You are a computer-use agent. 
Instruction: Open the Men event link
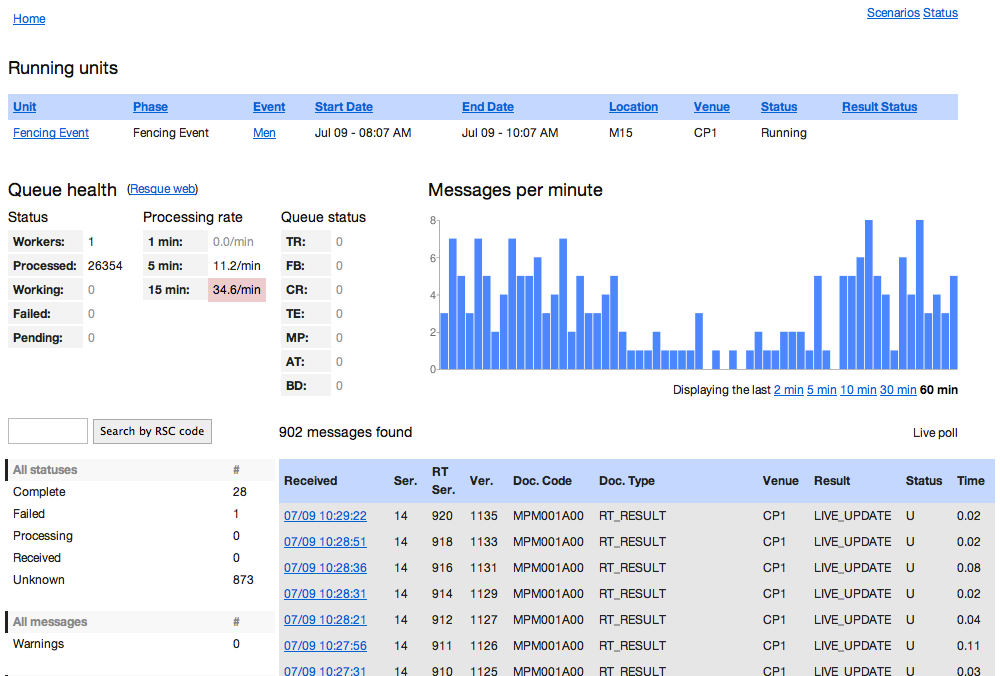(x=264, y=133)
